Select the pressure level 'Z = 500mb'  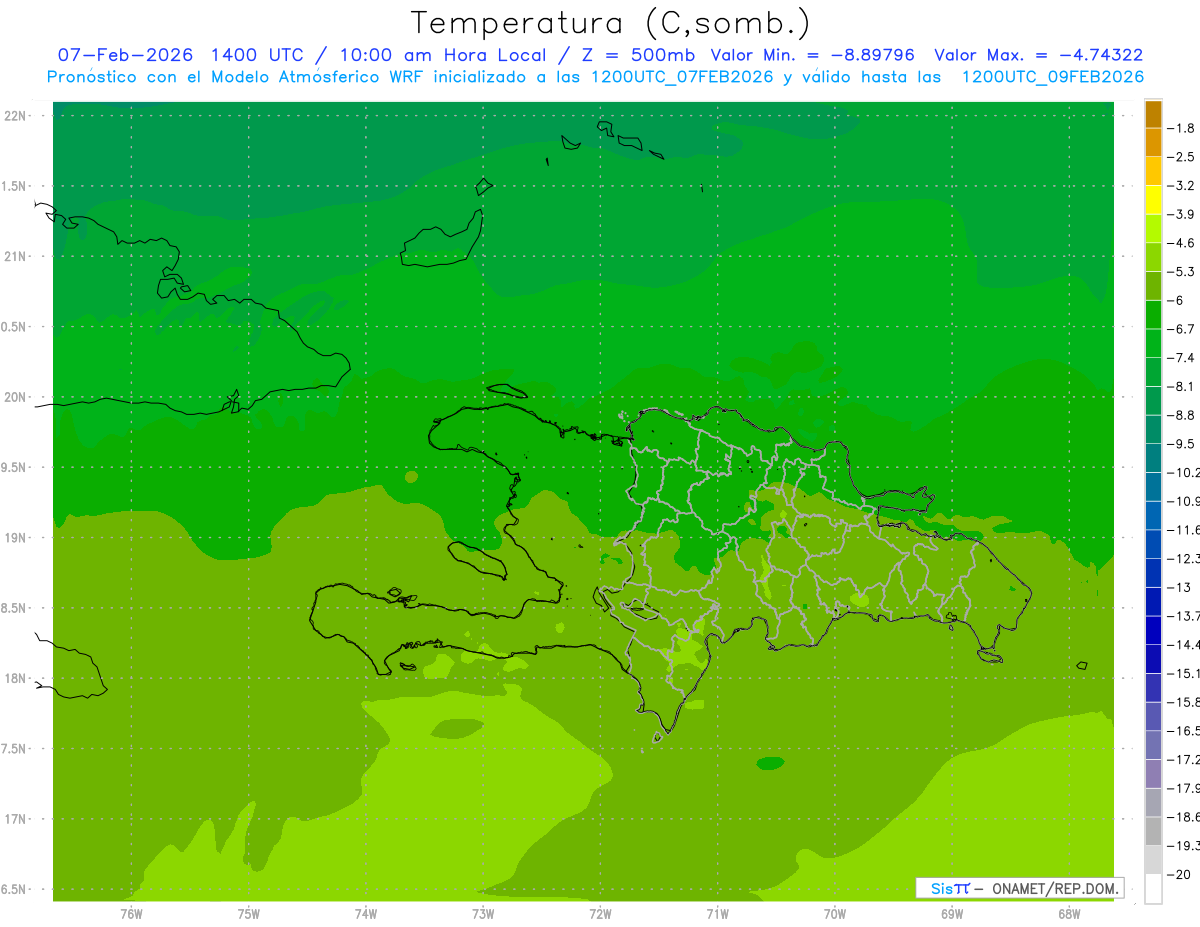[x=637, y=55]
